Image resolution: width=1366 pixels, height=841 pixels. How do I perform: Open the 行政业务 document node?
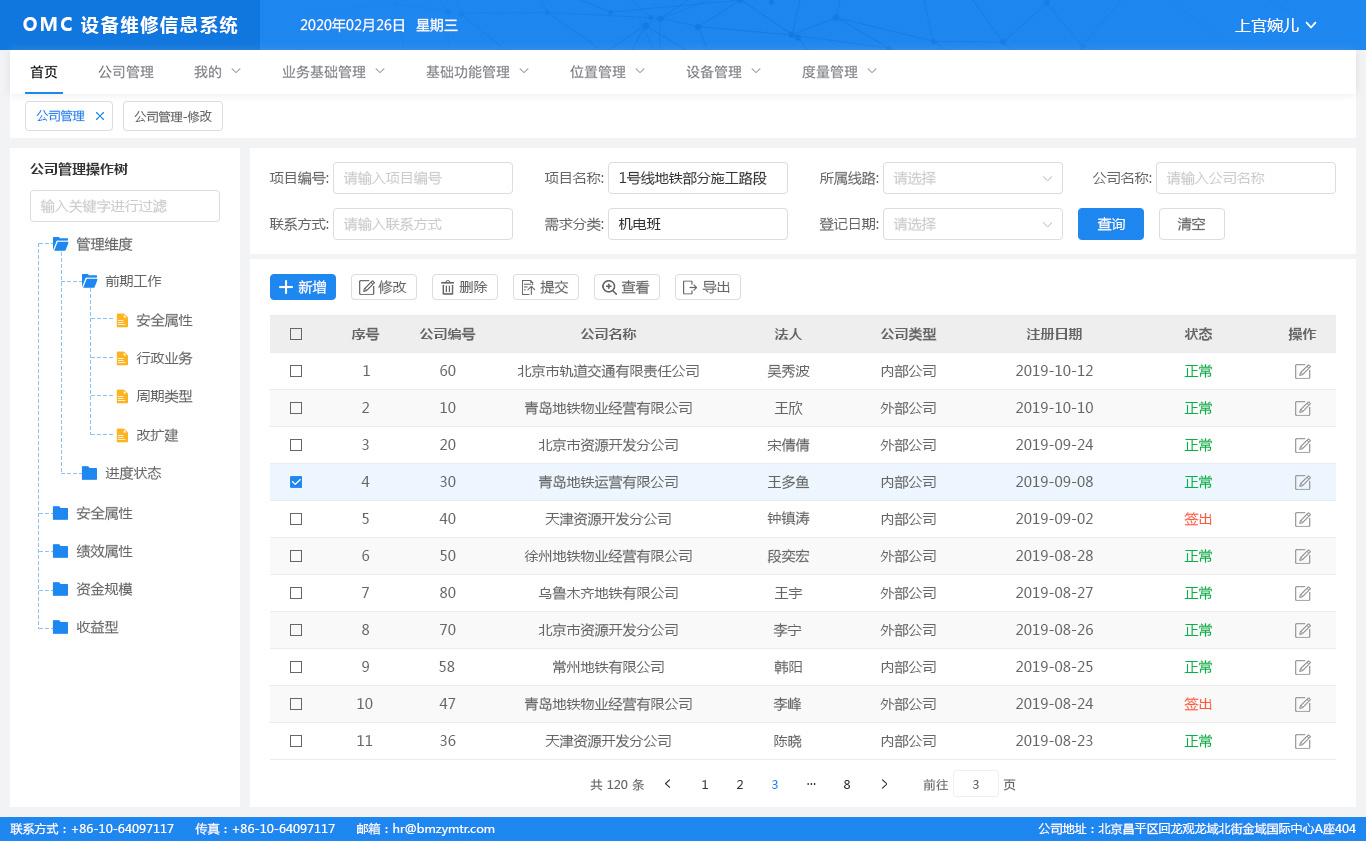tap(154, 358)
